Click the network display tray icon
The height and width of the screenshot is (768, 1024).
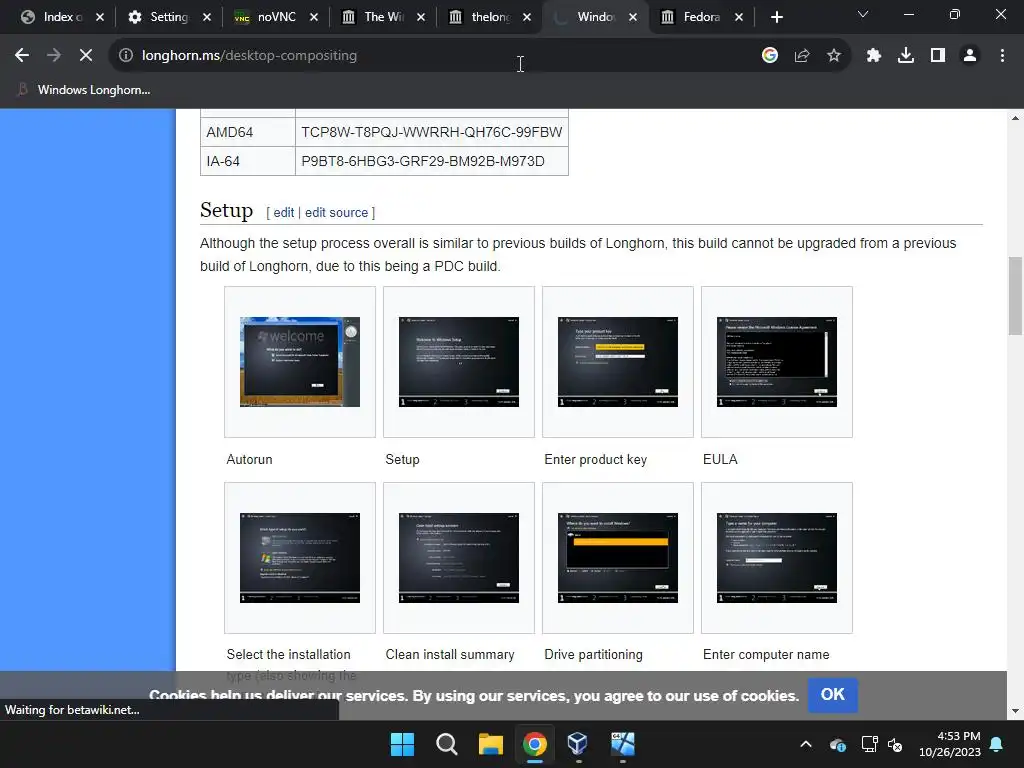click(869, 744)
